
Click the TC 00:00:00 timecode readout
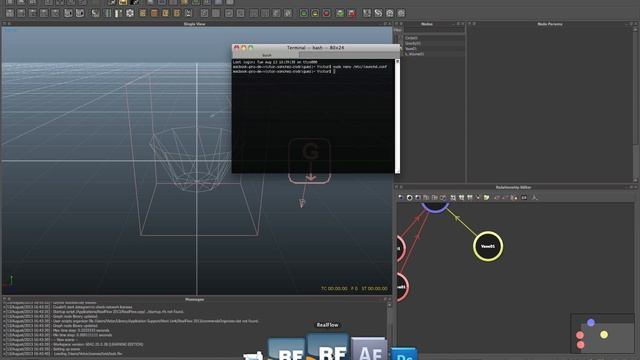point(334,289)
